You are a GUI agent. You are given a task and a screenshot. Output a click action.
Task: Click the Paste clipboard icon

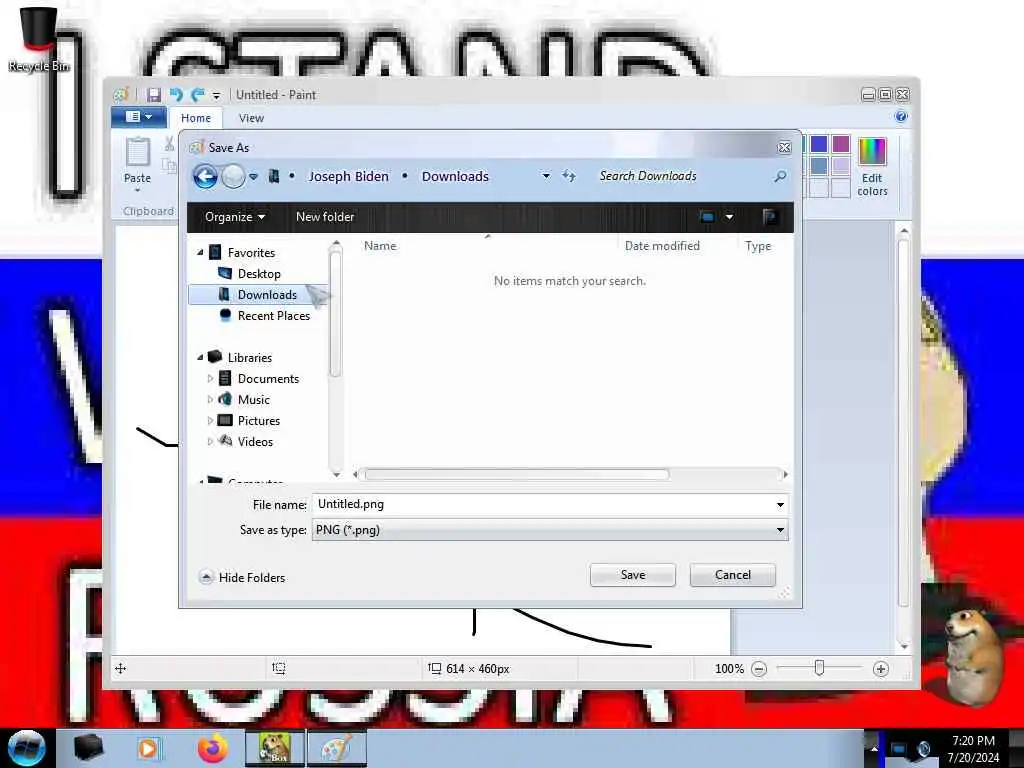coord(137,152)
